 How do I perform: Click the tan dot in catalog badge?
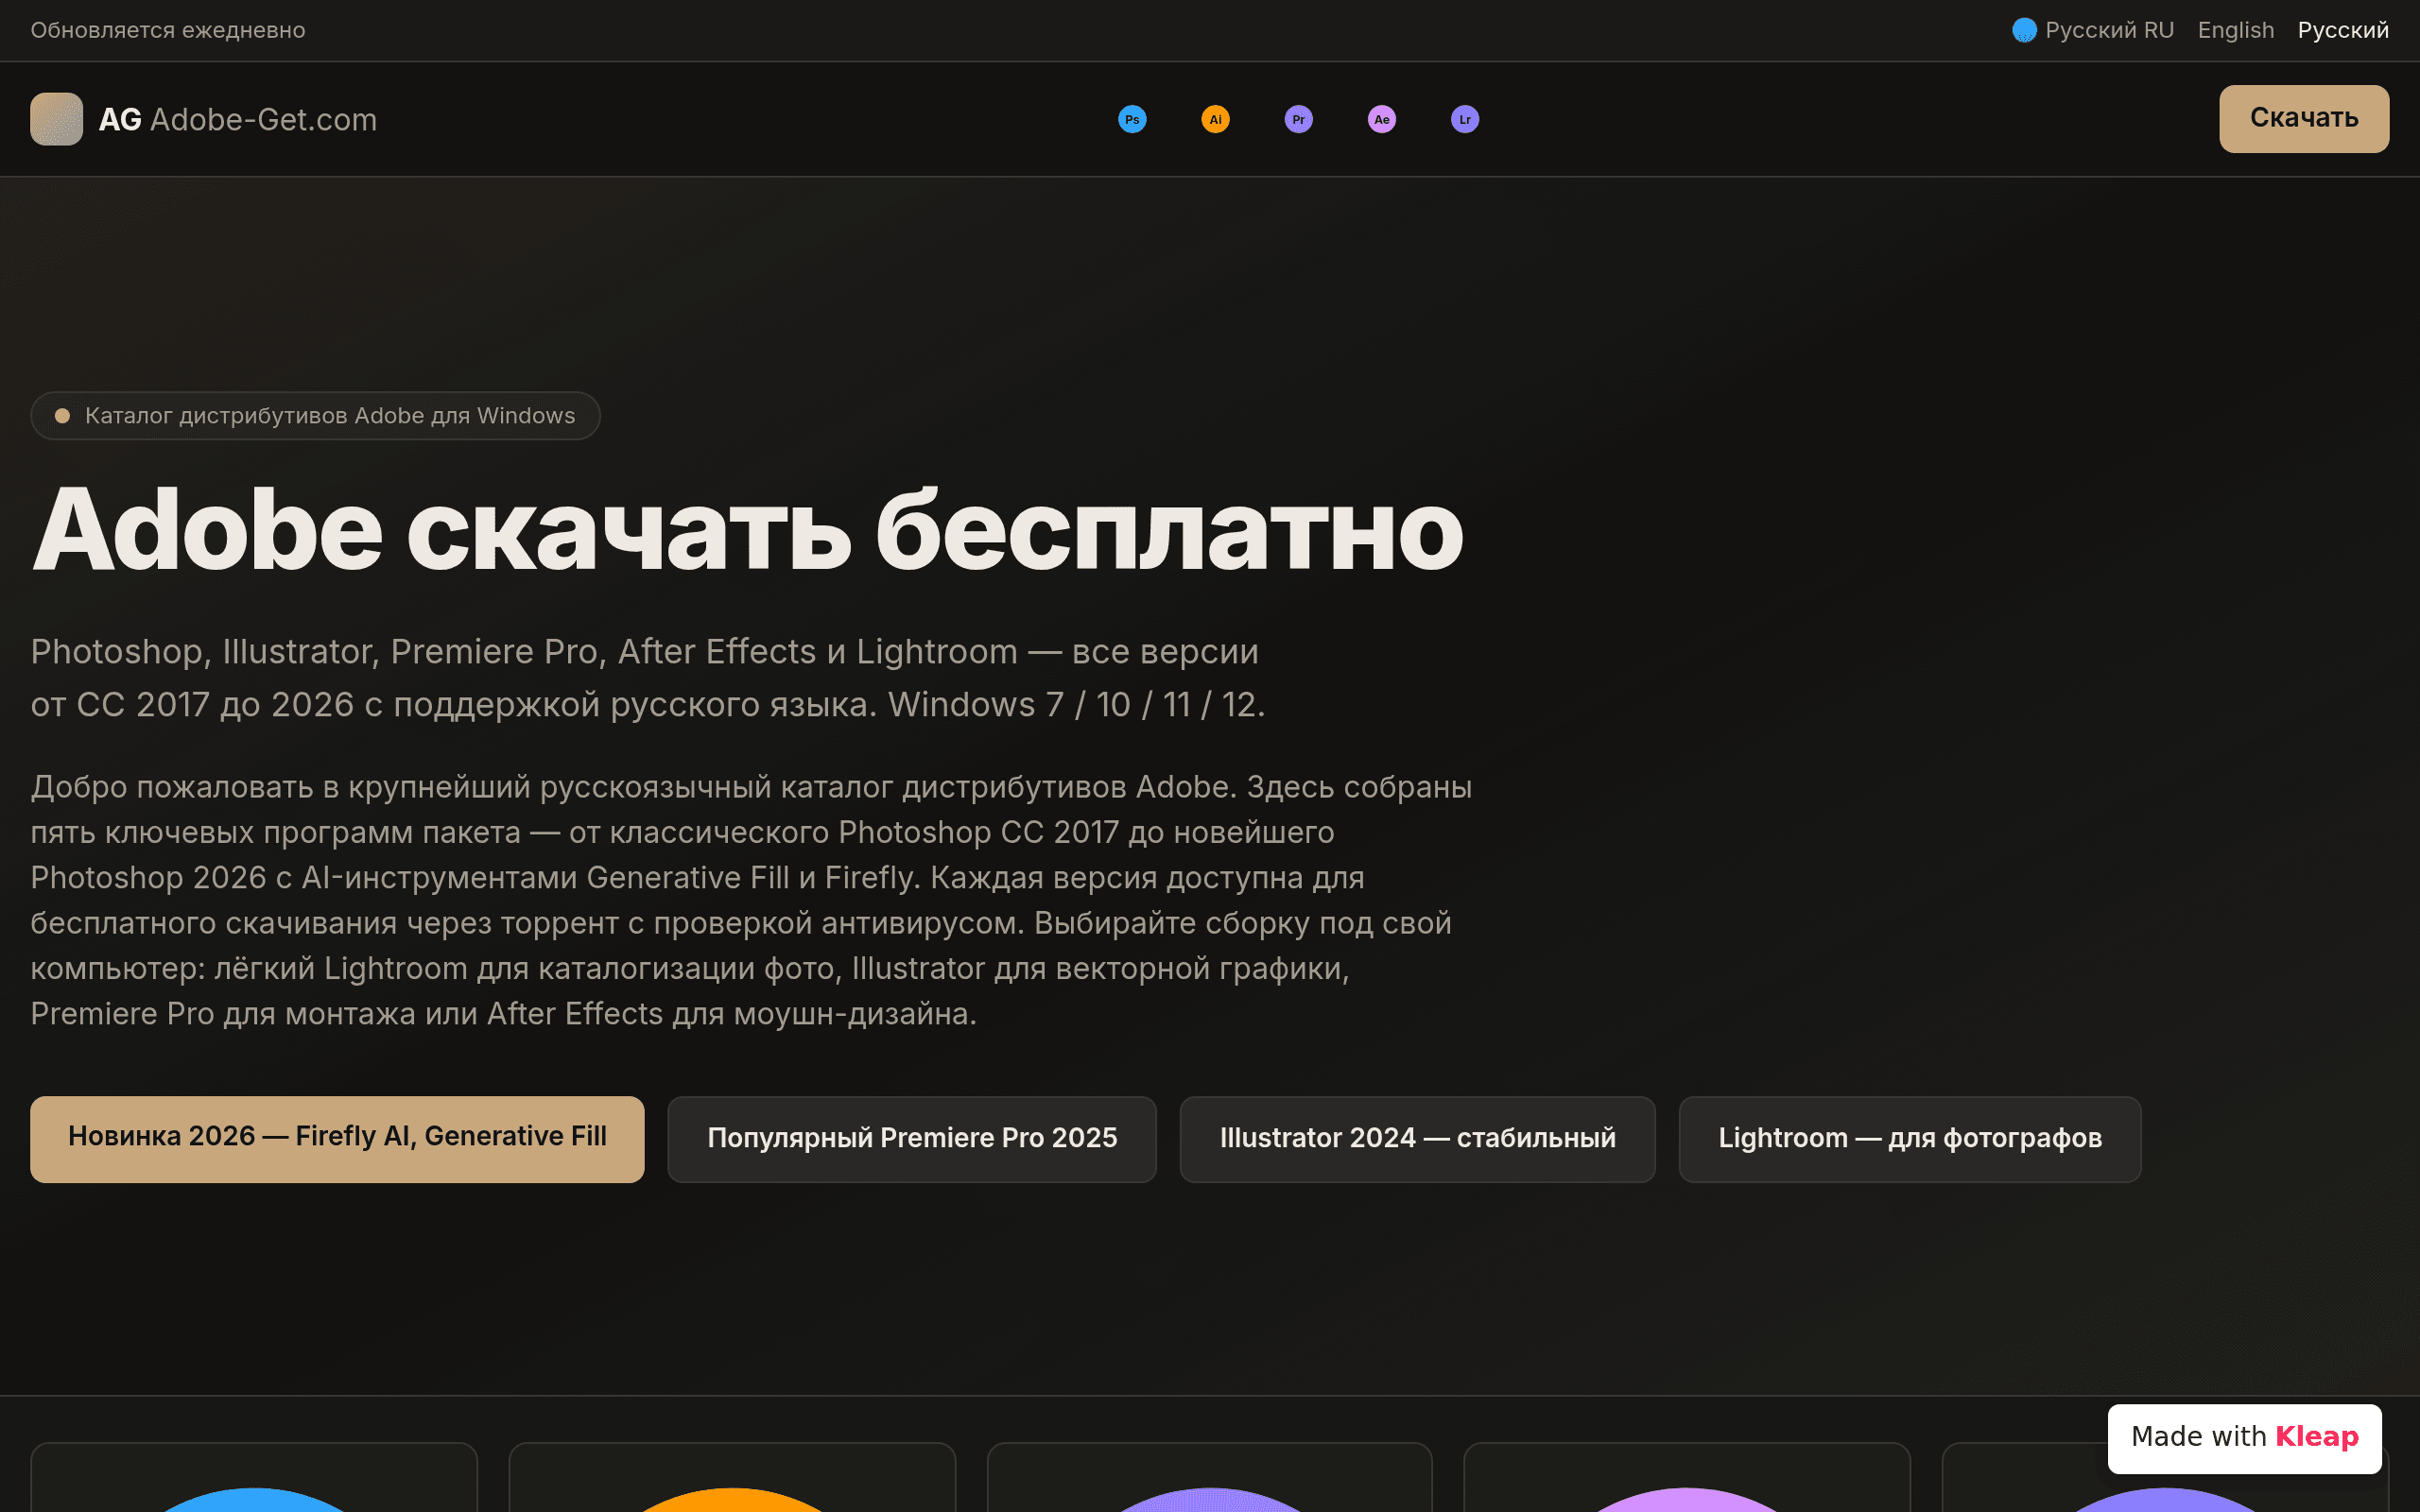pos(62,416)
